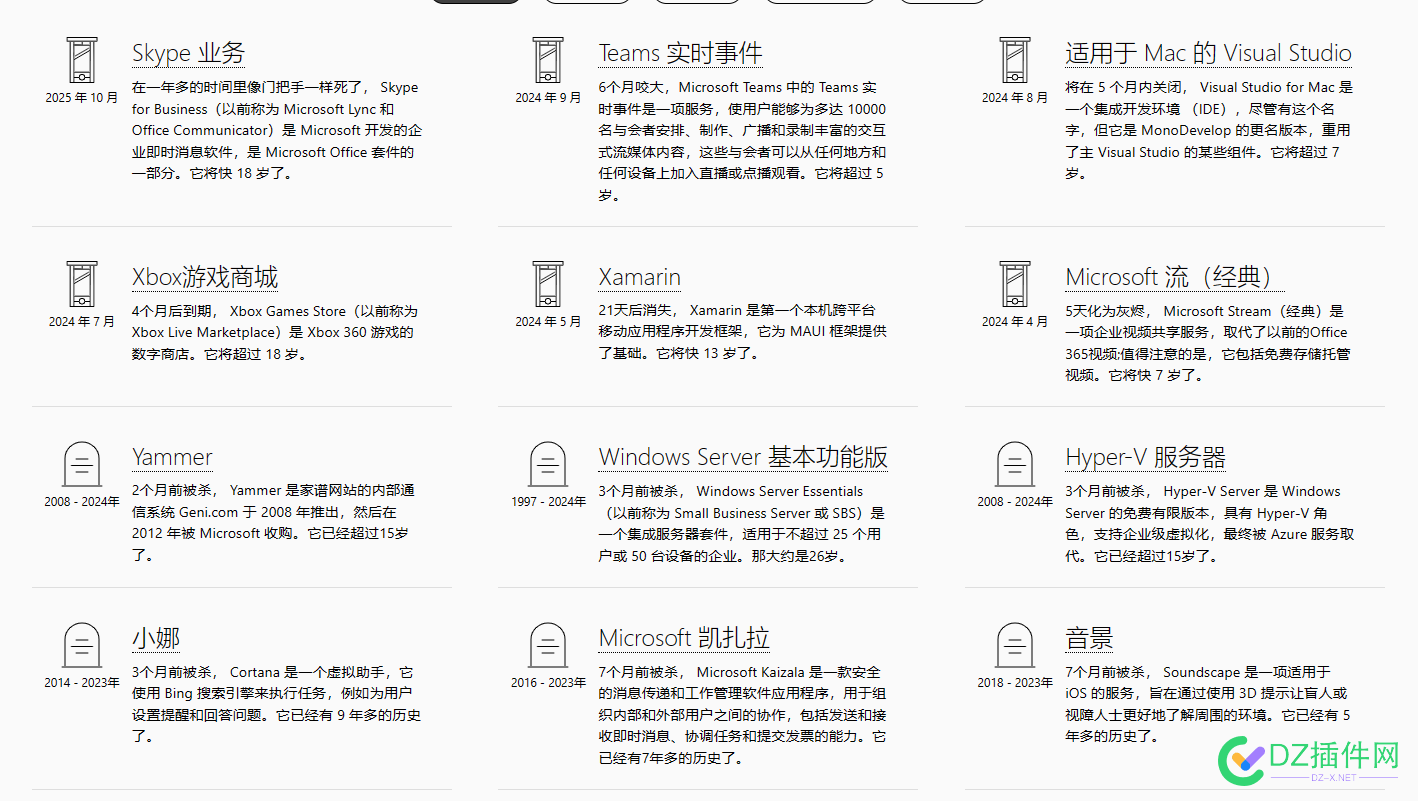
Task: Open the Microsoft 流（经典）title link
Action: [x=1175, y=277]
